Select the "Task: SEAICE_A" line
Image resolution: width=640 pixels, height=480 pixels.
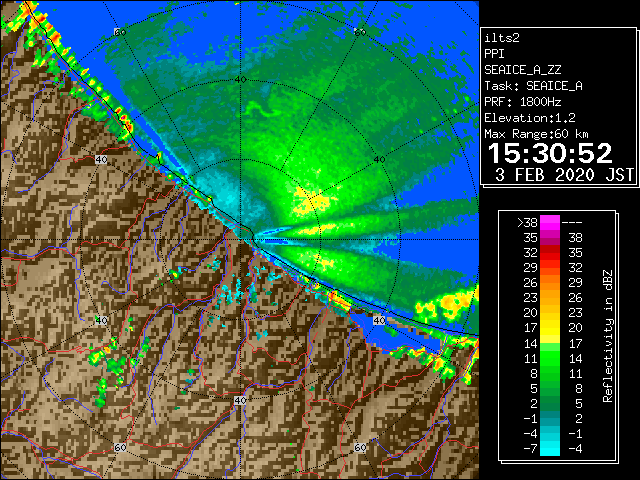[533, 86]
